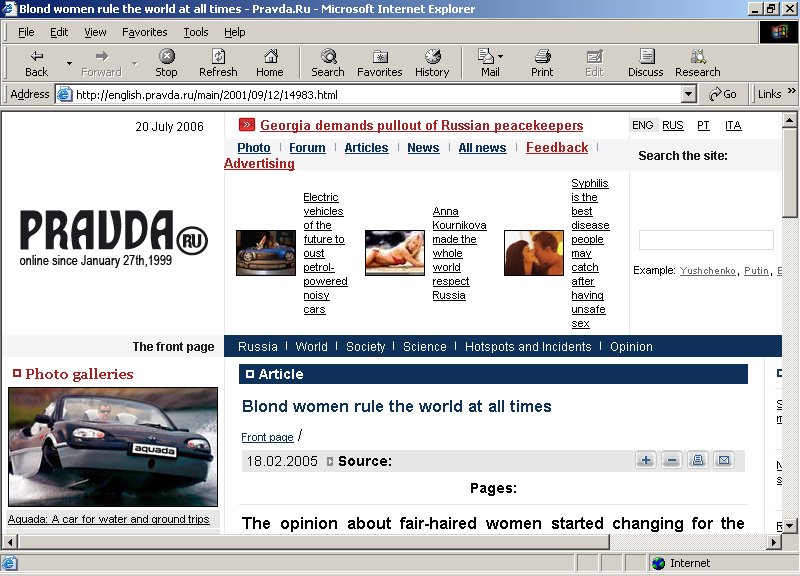Open the Photo section link
This screenshot has width=800, height=576.
[254, 147]
